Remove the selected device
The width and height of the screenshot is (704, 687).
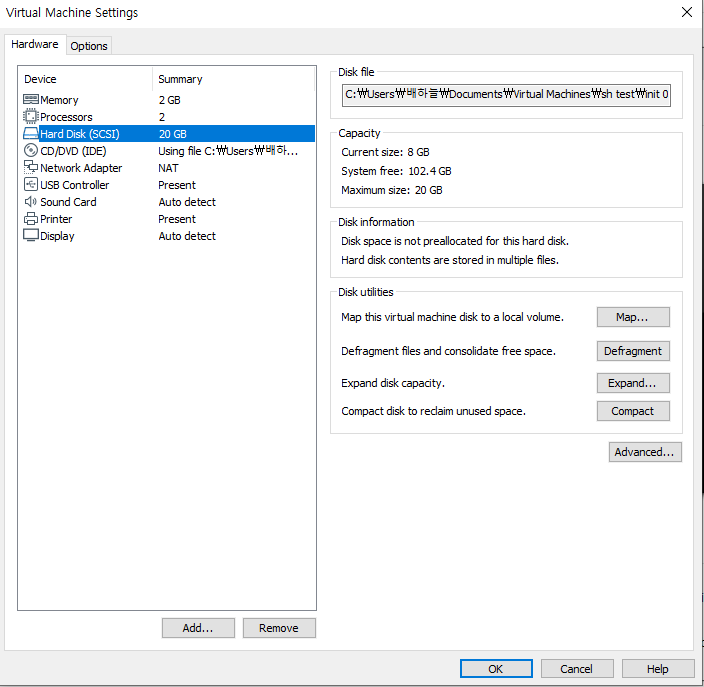(279, 628)
